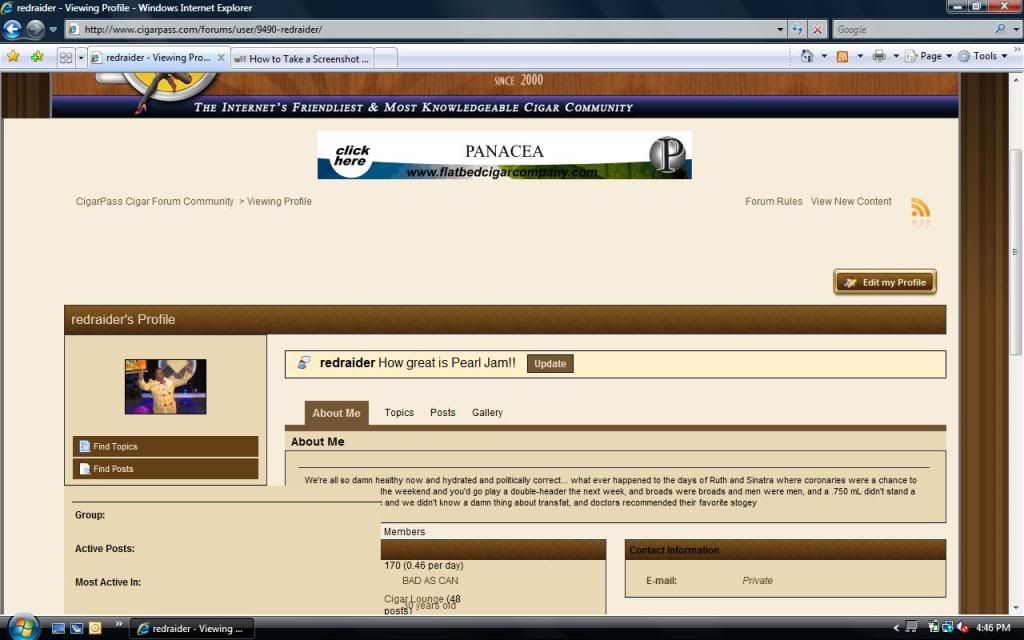Image resolution: width=1024 pixels, height=640 pixels.
Task: Click the Panacea flatbedcigarcompany banner ad
Action: (504, 155)
